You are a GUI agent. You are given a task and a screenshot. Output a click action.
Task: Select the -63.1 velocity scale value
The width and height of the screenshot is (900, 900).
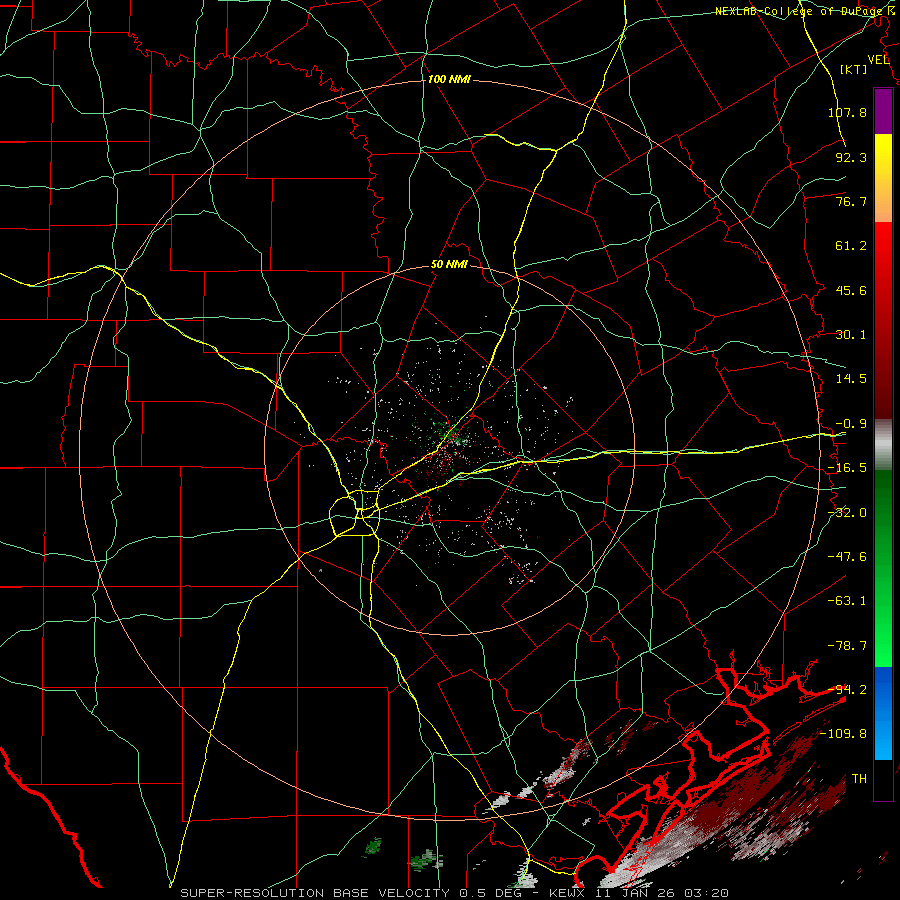[x=847, y=601]
